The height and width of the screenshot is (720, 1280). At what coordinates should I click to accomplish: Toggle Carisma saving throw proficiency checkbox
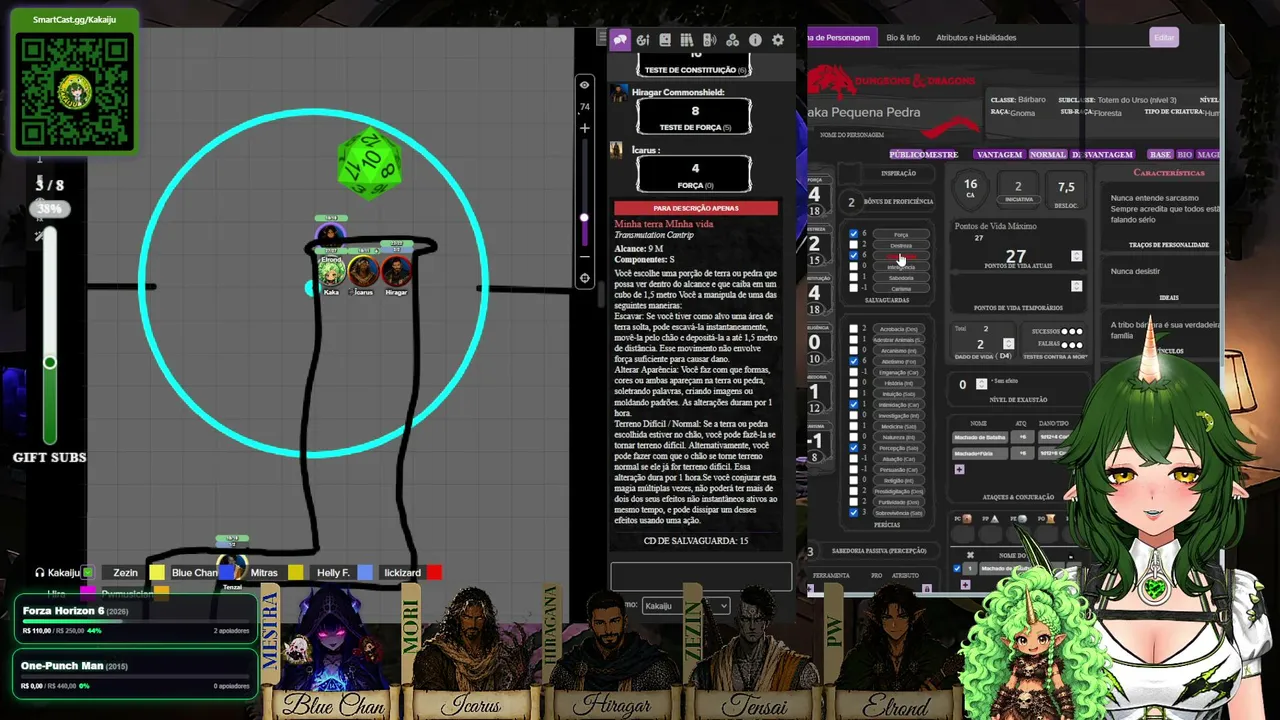(x=853, y=288)
